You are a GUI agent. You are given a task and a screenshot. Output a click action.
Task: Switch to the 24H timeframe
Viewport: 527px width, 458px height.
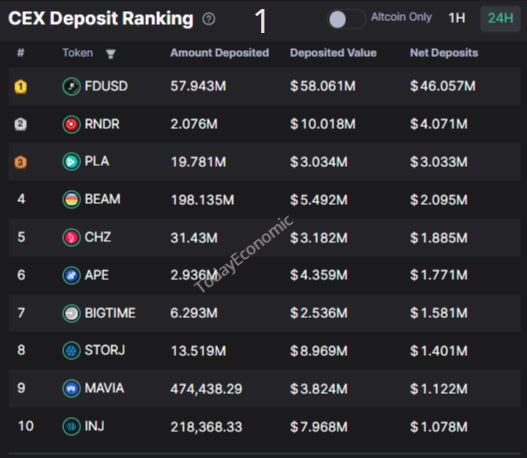(x=500, y=18)
